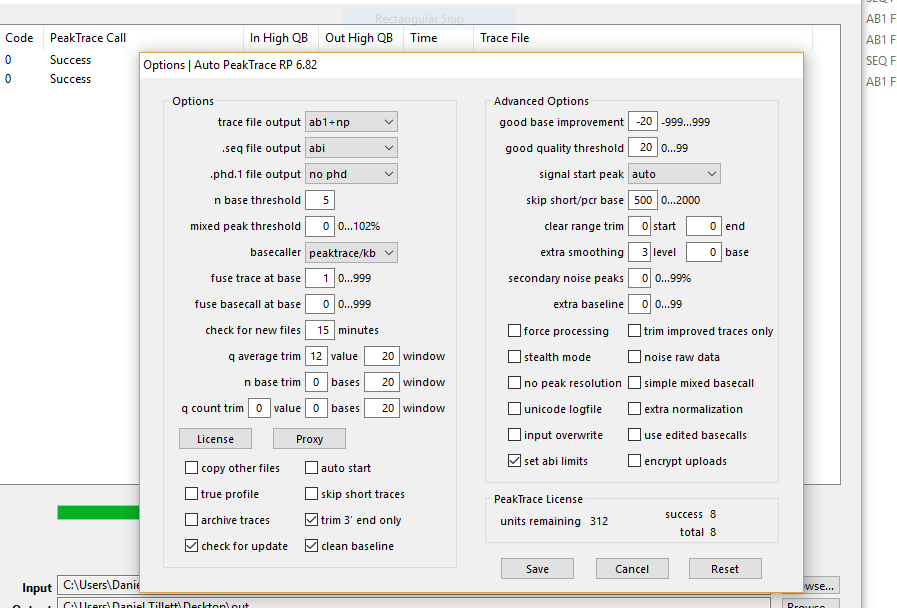Click the n base threshold field
Viewport: 897px width, 608px height.
(320, 200)
